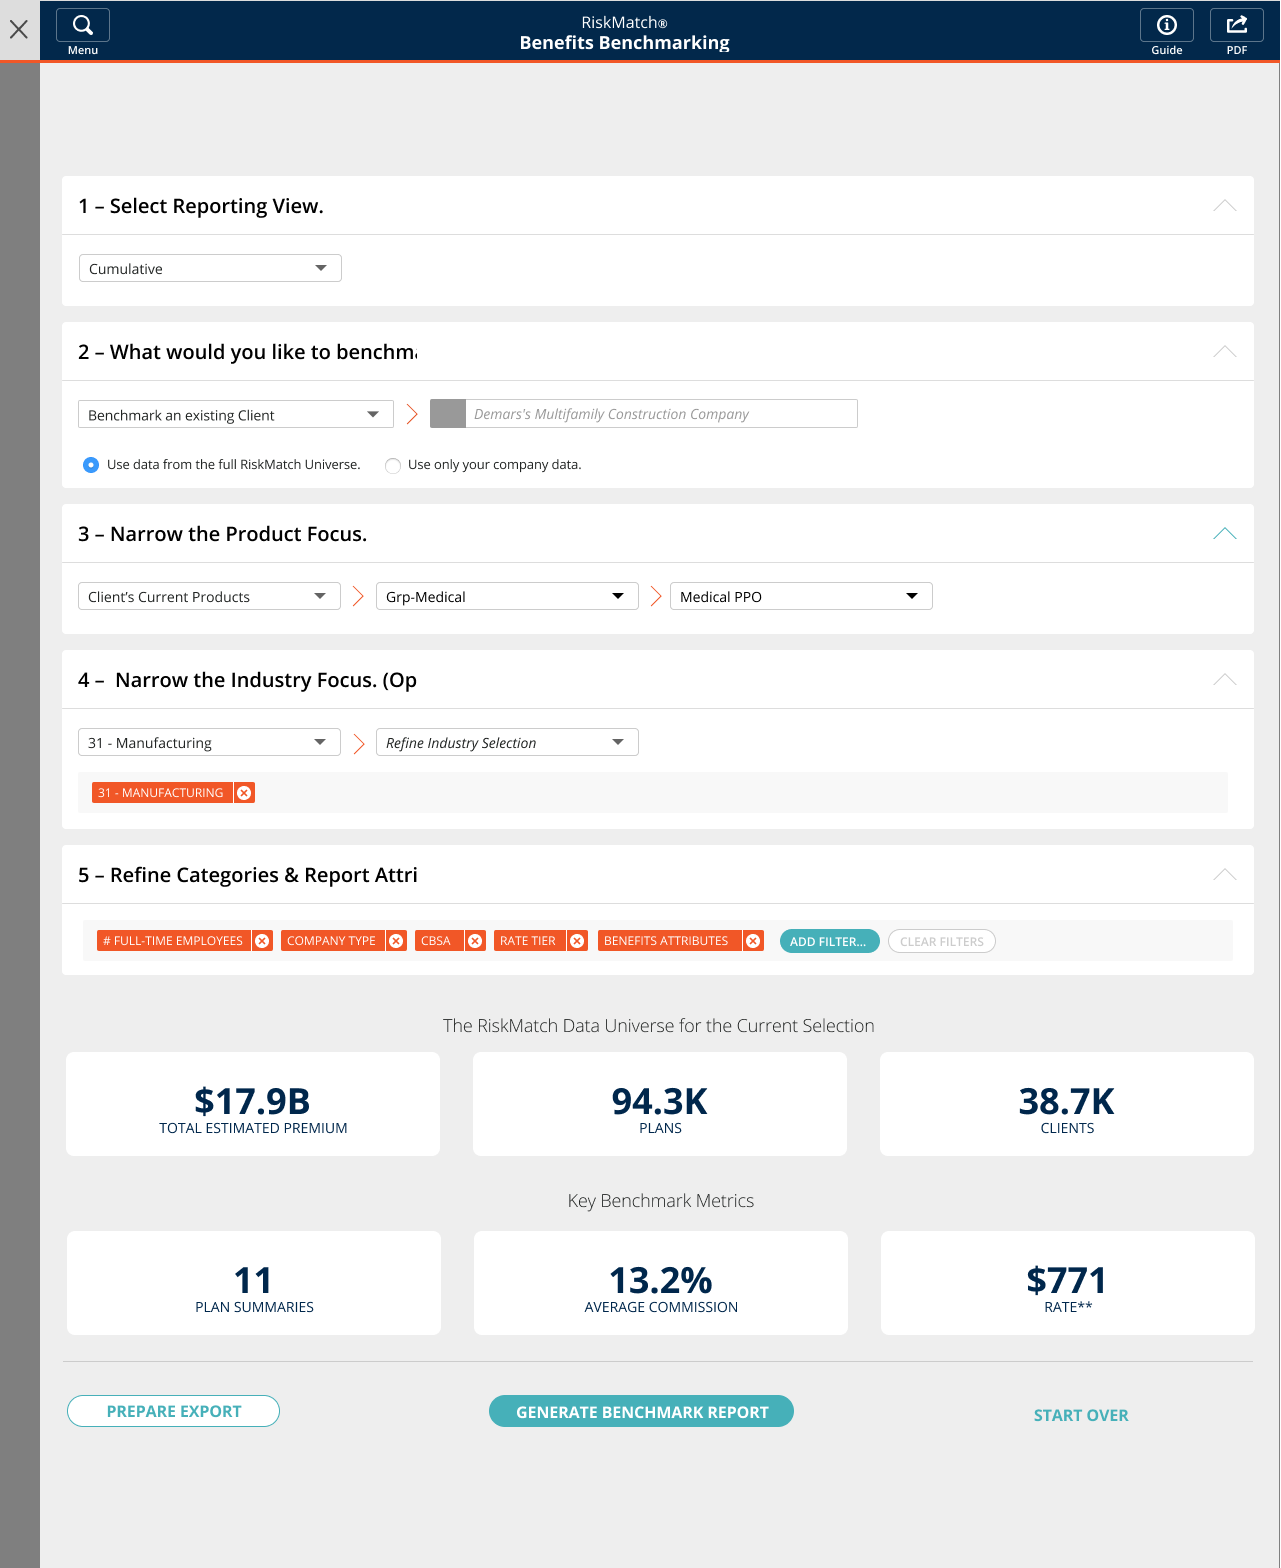The width and height of the screenshot is (1281, 1568).
Task: Click the # Full-Time Employees filter tag
Action: (x=173, y=941)
